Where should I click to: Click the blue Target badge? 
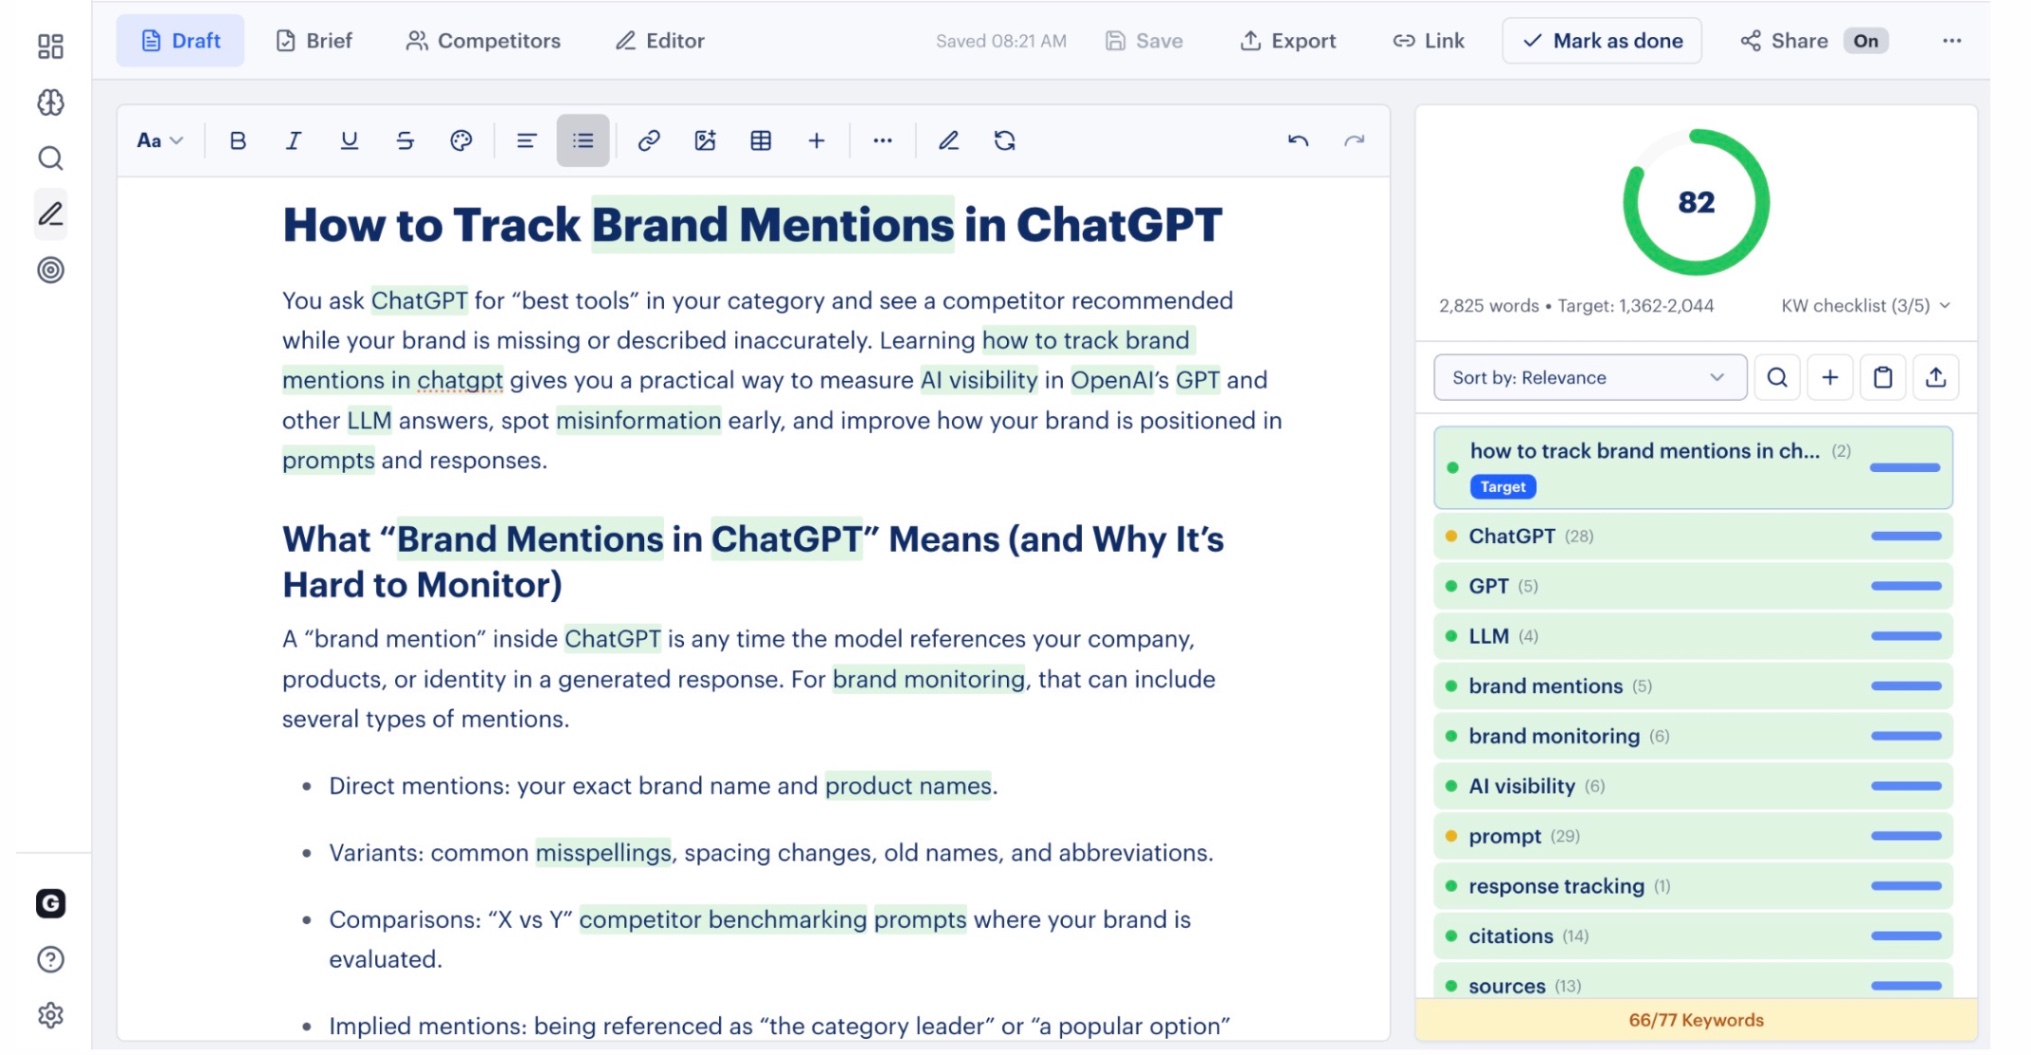point(1503,487)
